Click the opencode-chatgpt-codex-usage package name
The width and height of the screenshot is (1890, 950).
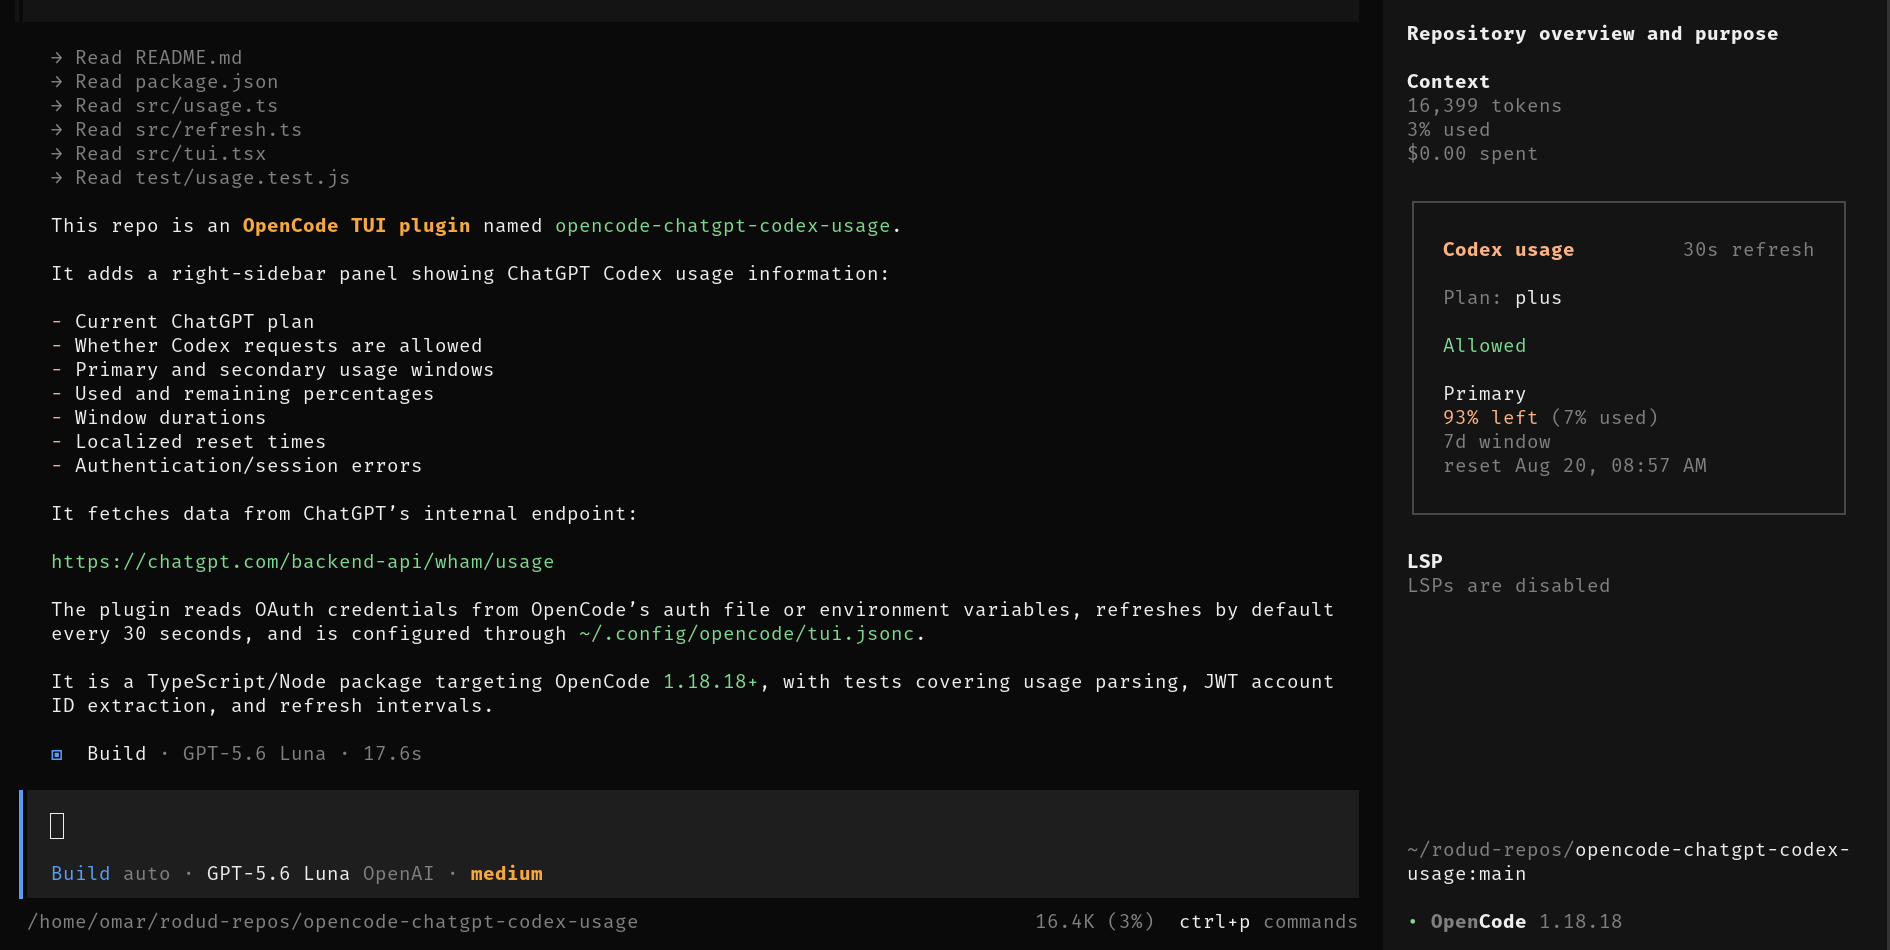click(723, 226)
